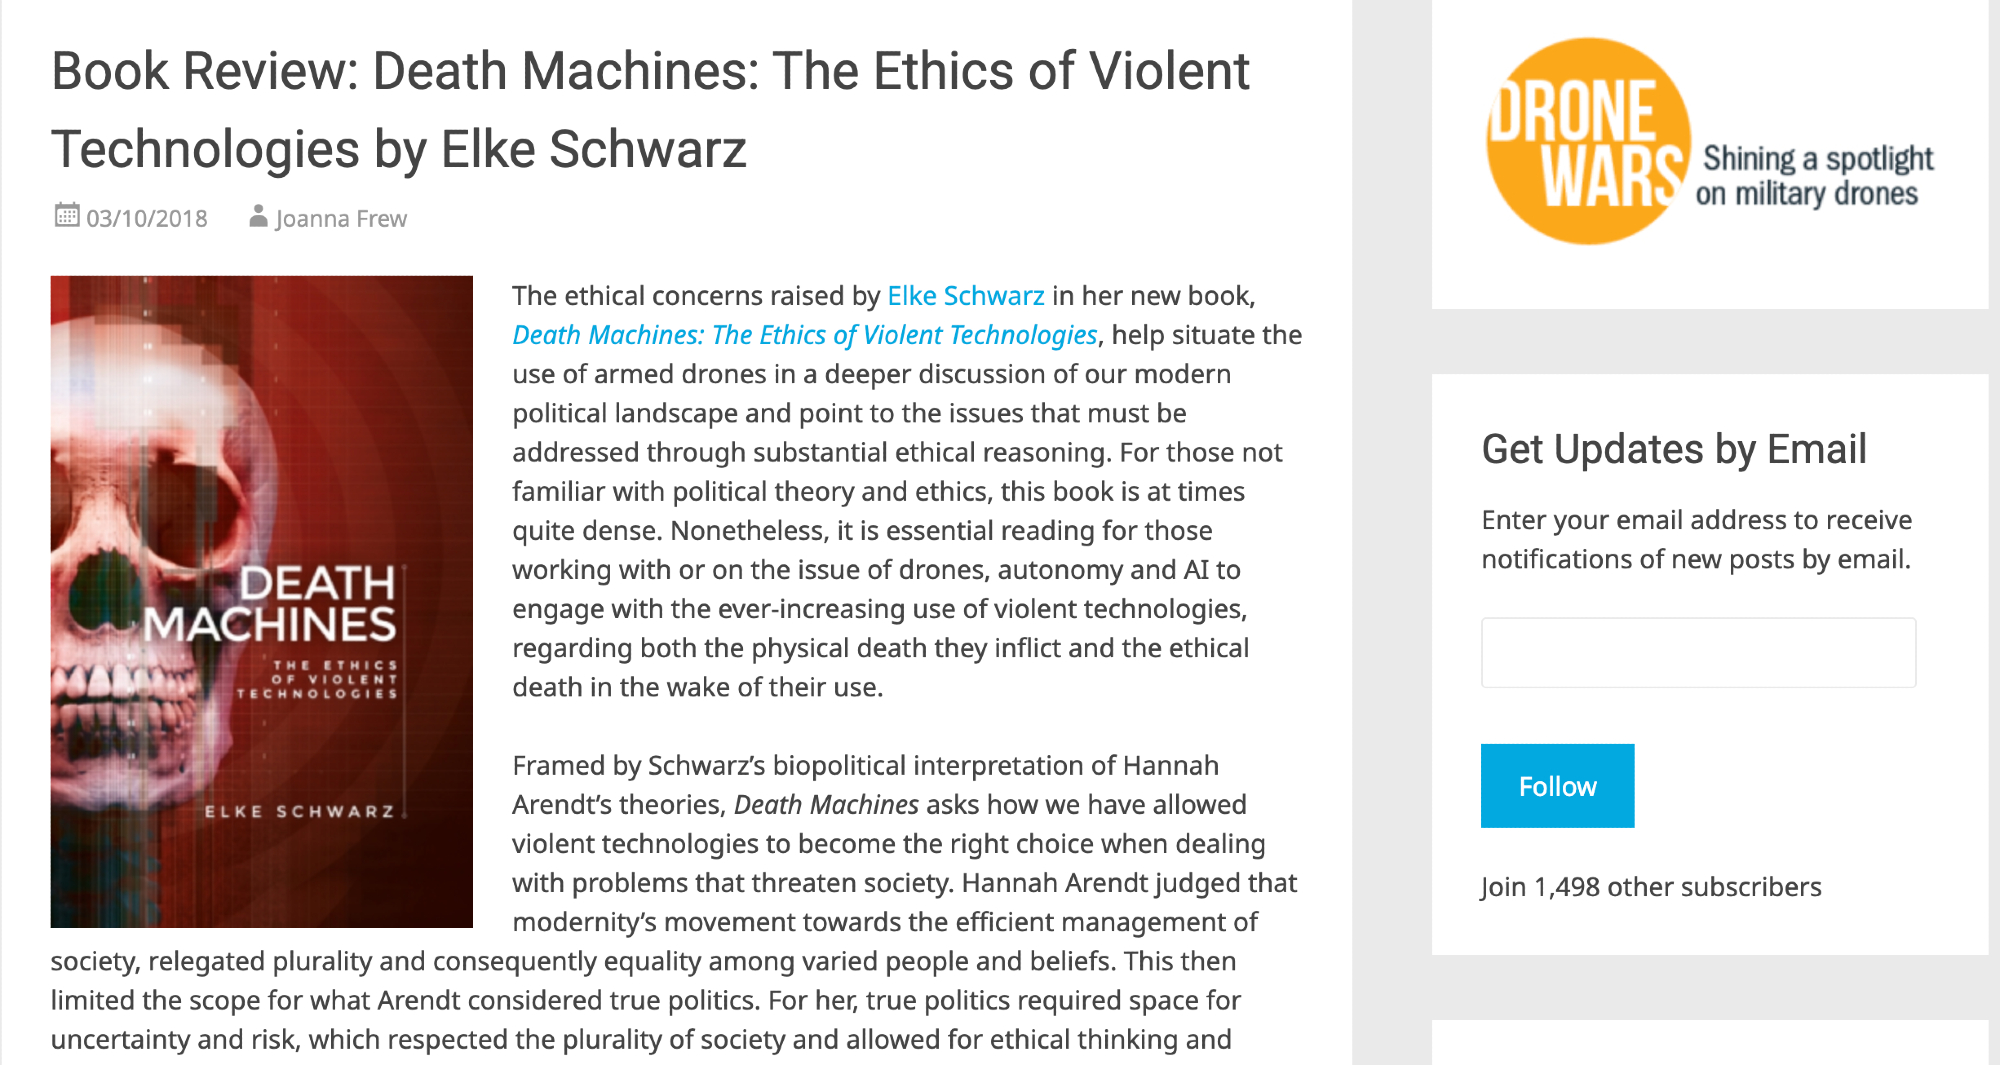Screen dimensions: 2000x1065
Task: Click the line beginning "society, relegated plurality"
Action: pyautogui.click(x=643, y=961)
